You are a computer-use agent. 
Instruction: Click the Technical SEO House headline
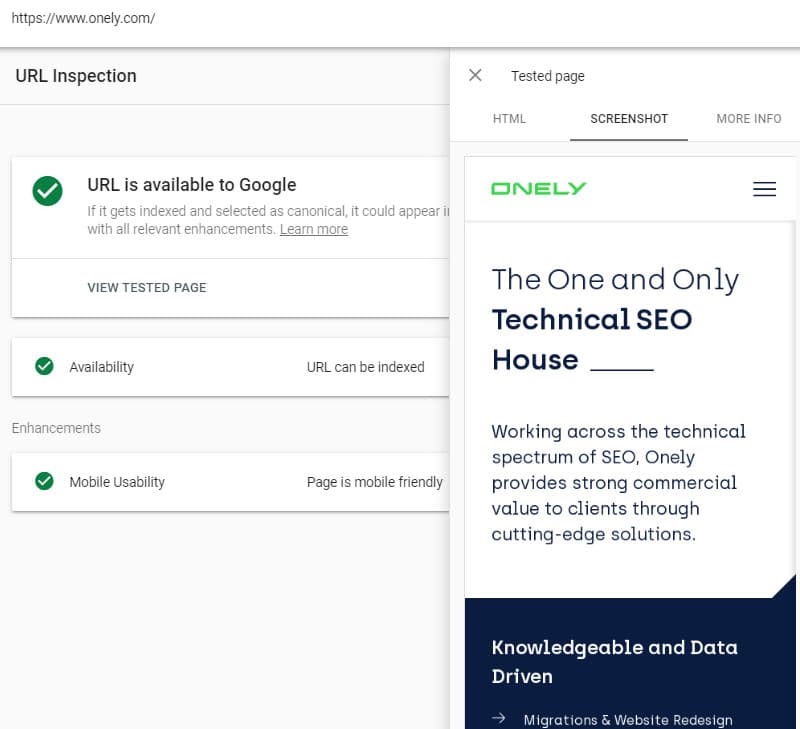[x=591, y=320]
